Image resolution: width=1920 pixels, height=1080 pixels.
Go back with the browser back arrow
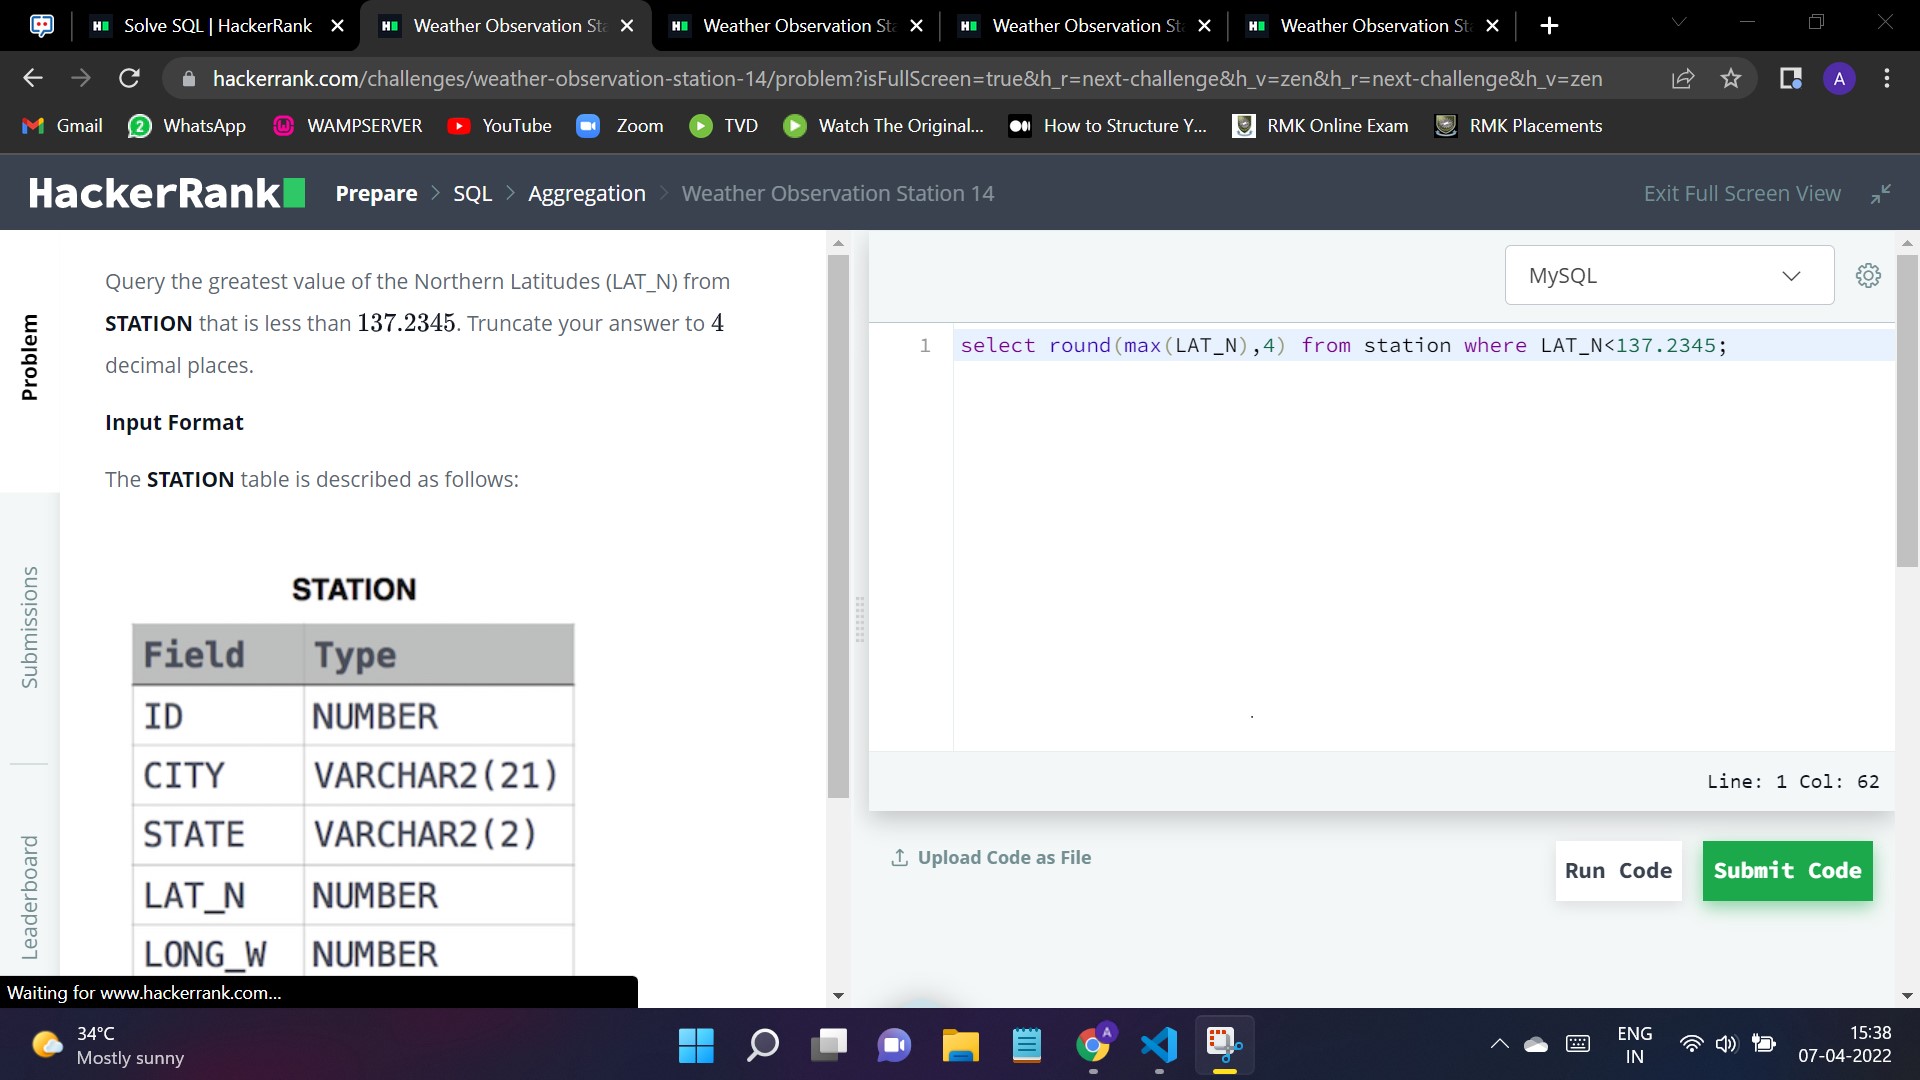(x=33, y=78)
